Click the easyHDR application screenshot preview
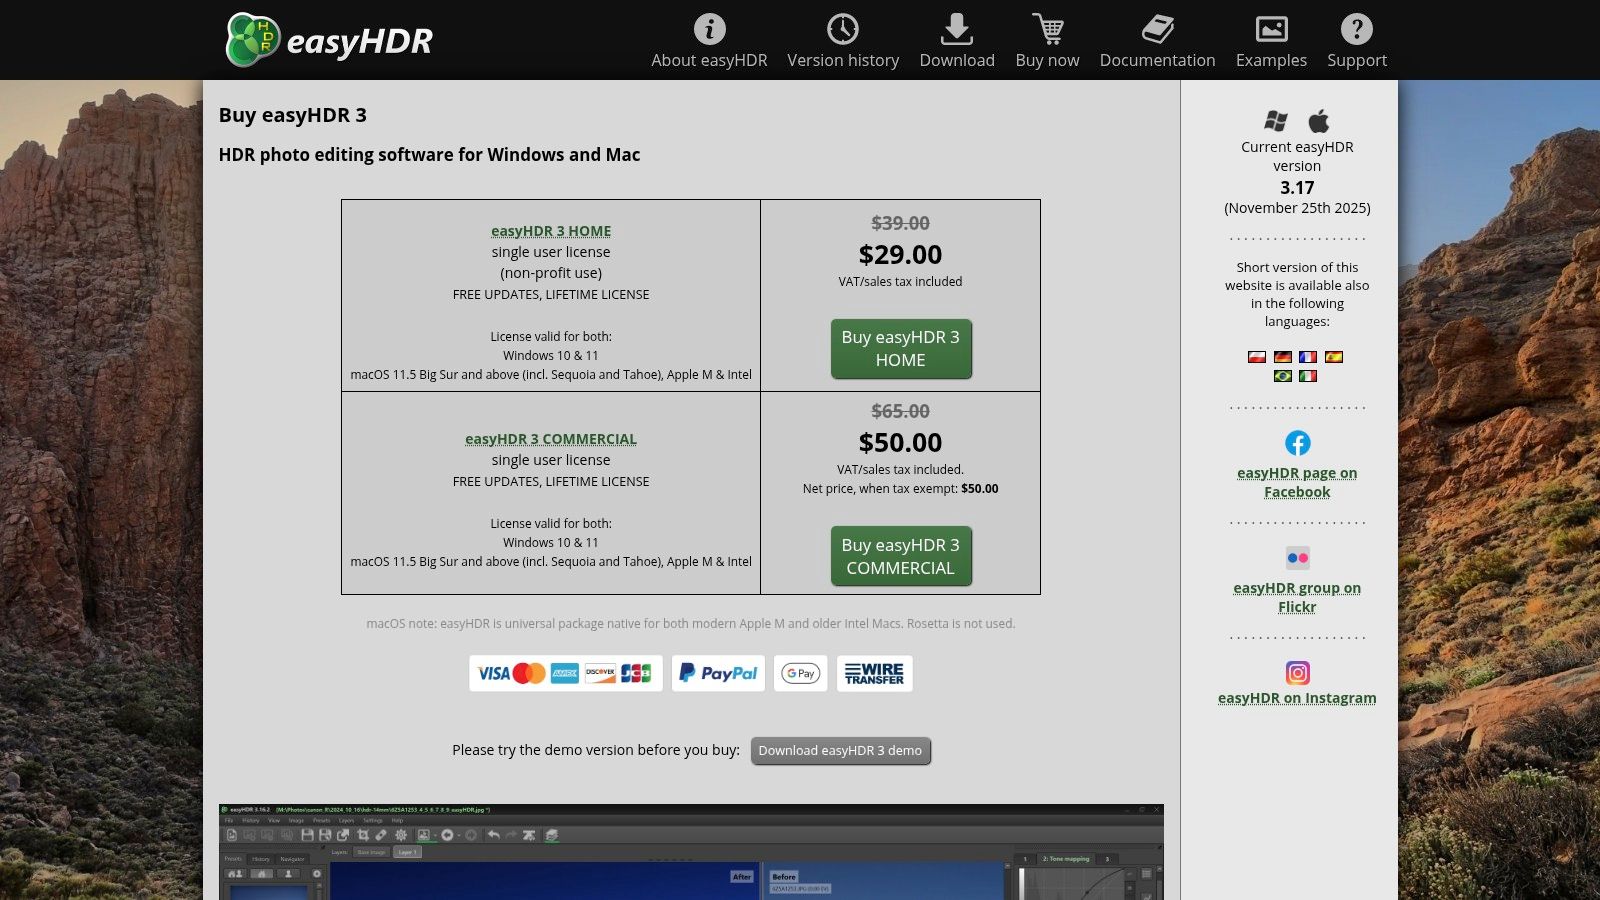 coord(693,850)
